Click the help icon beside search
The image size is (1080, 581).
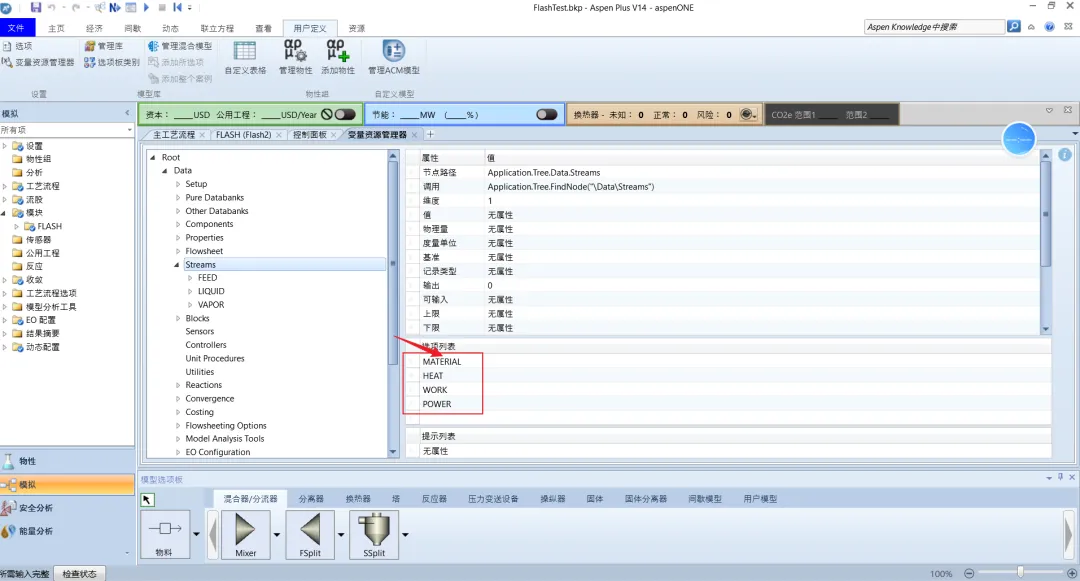[x=1049, y=27]
